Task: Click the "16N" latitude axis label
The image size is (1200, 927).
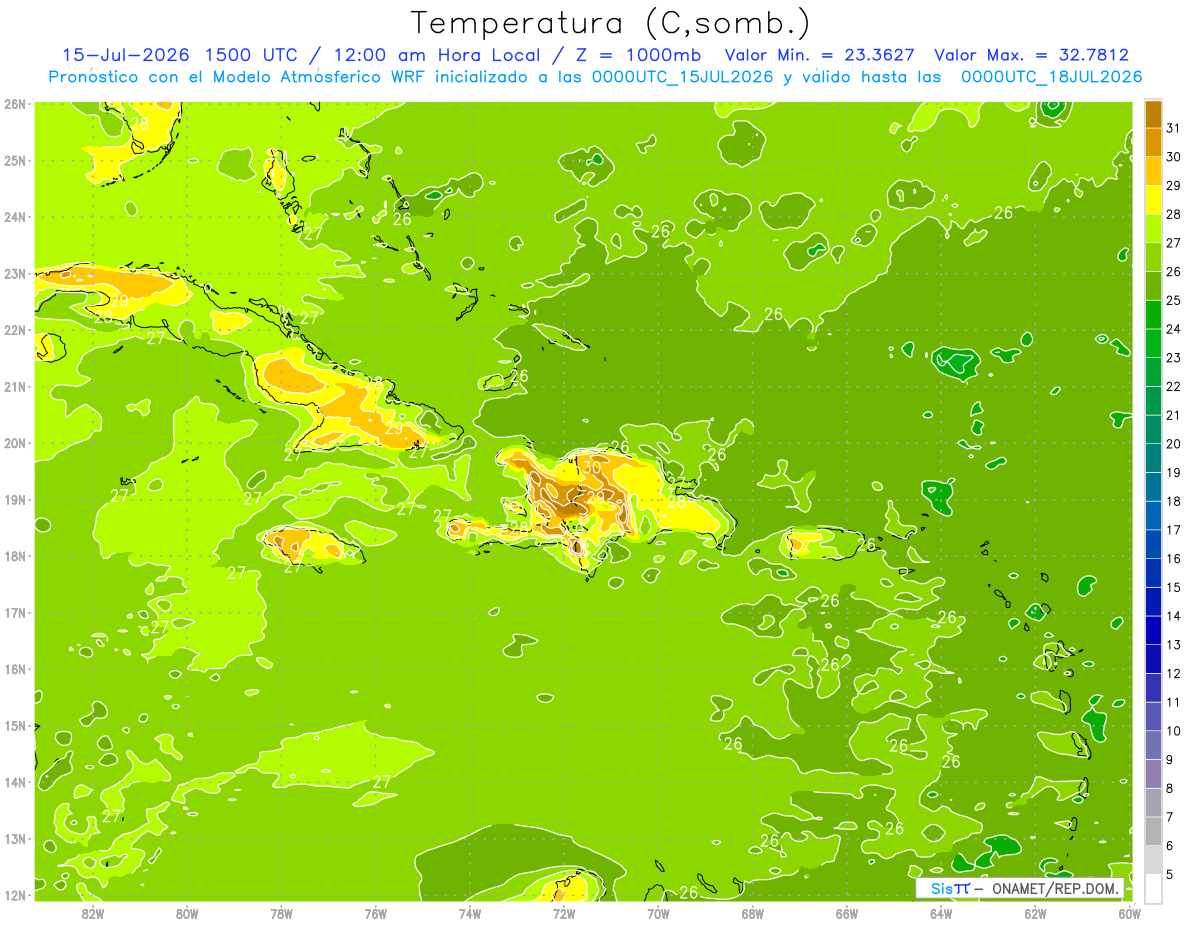Action: point(14,669)
